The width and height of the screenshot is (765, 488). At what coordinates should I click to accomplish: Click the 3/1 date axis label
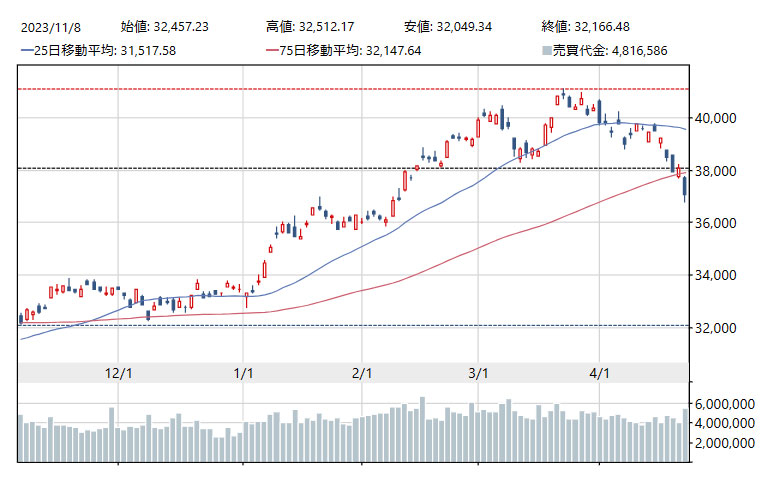(x=478, y=373)
